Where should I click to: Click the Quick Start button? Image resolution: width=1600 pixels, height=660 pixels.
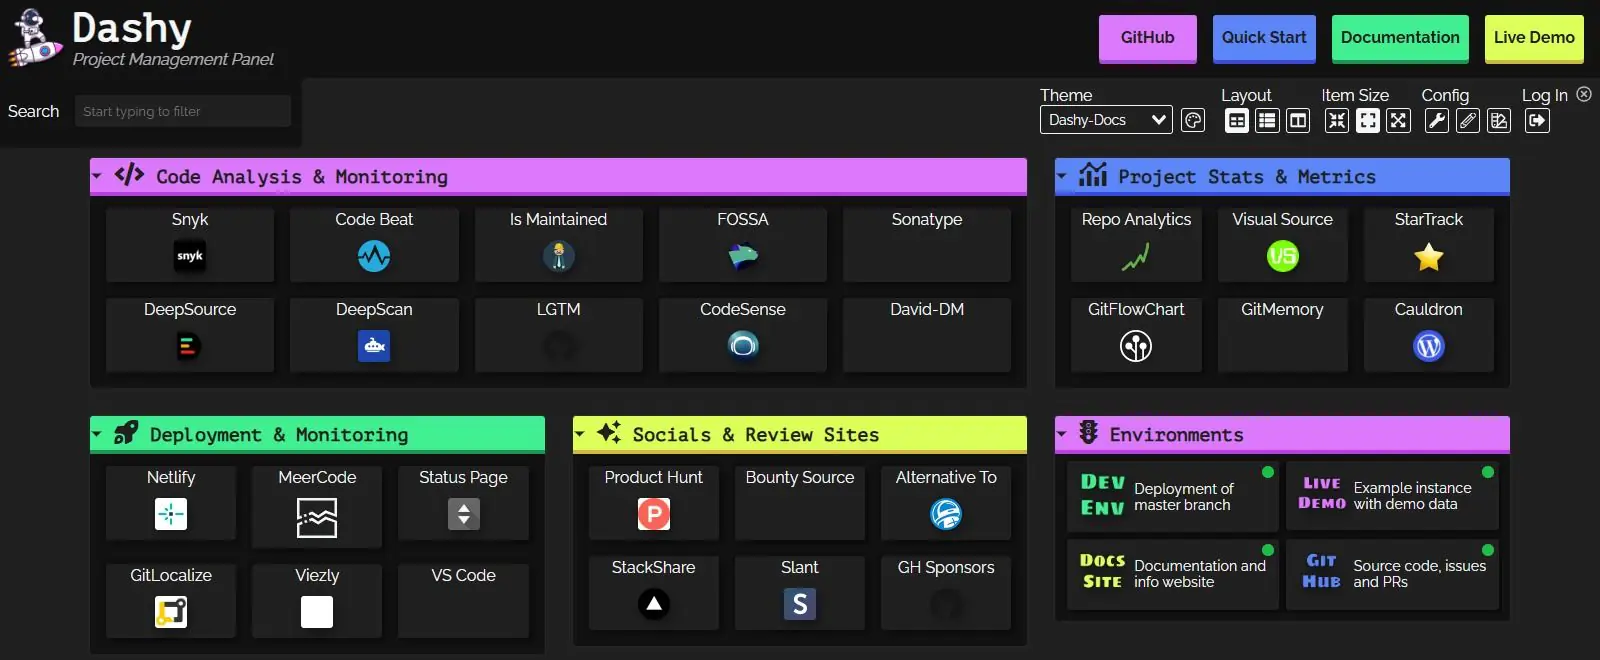pyautogui.click(x=1264, y=38)
